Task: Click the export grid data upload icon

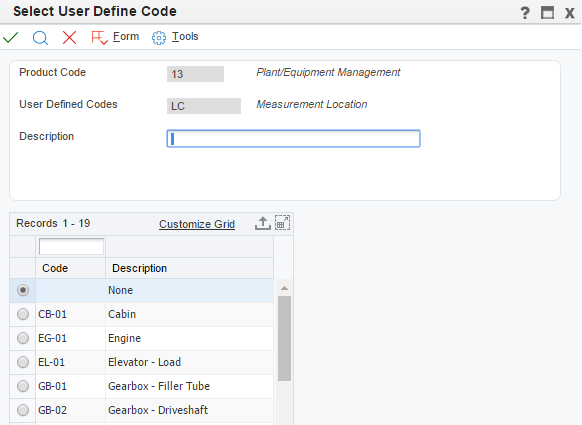Action: point(262,223)
